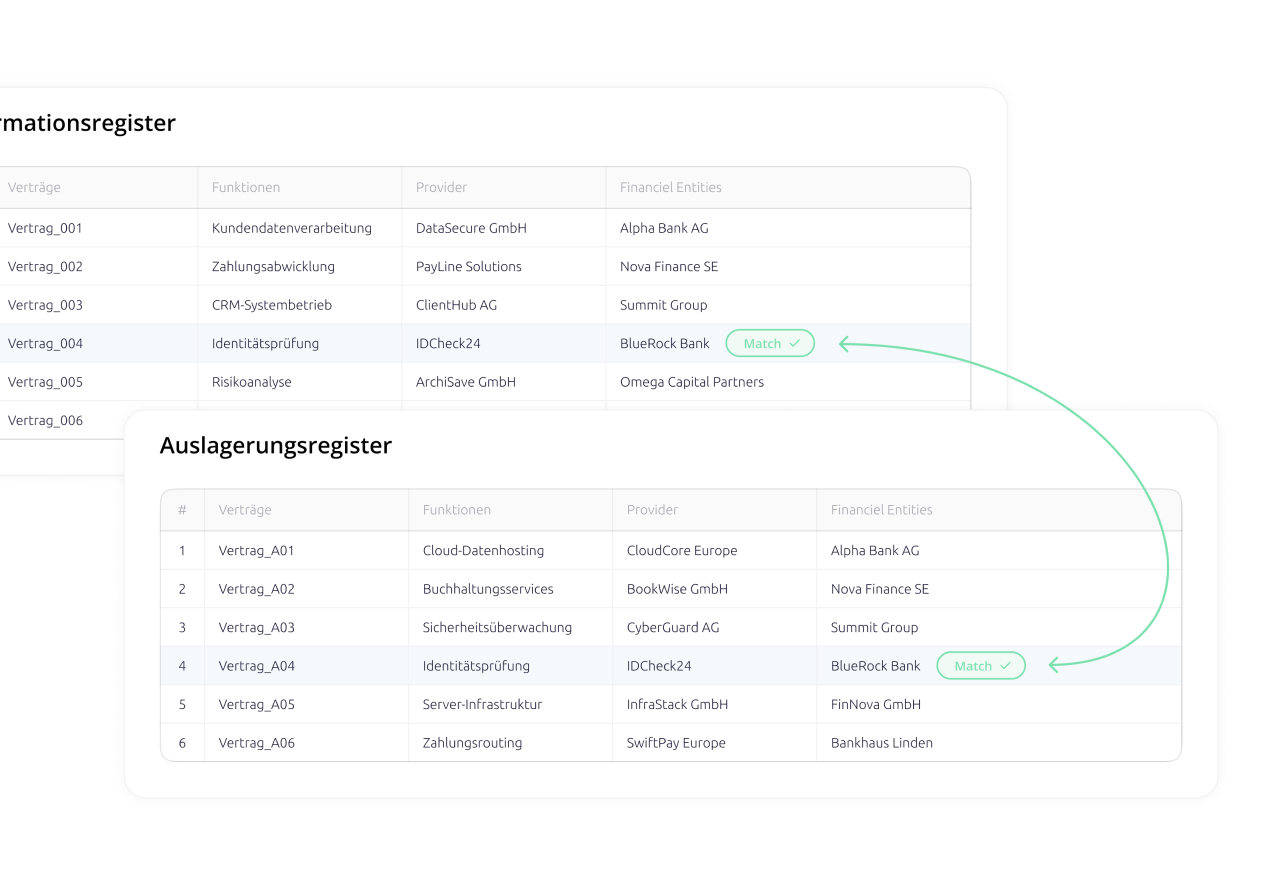Select the Vertrag_002 cell
The width and height of the screenshot is (1272, 876).
coord(45,267)
